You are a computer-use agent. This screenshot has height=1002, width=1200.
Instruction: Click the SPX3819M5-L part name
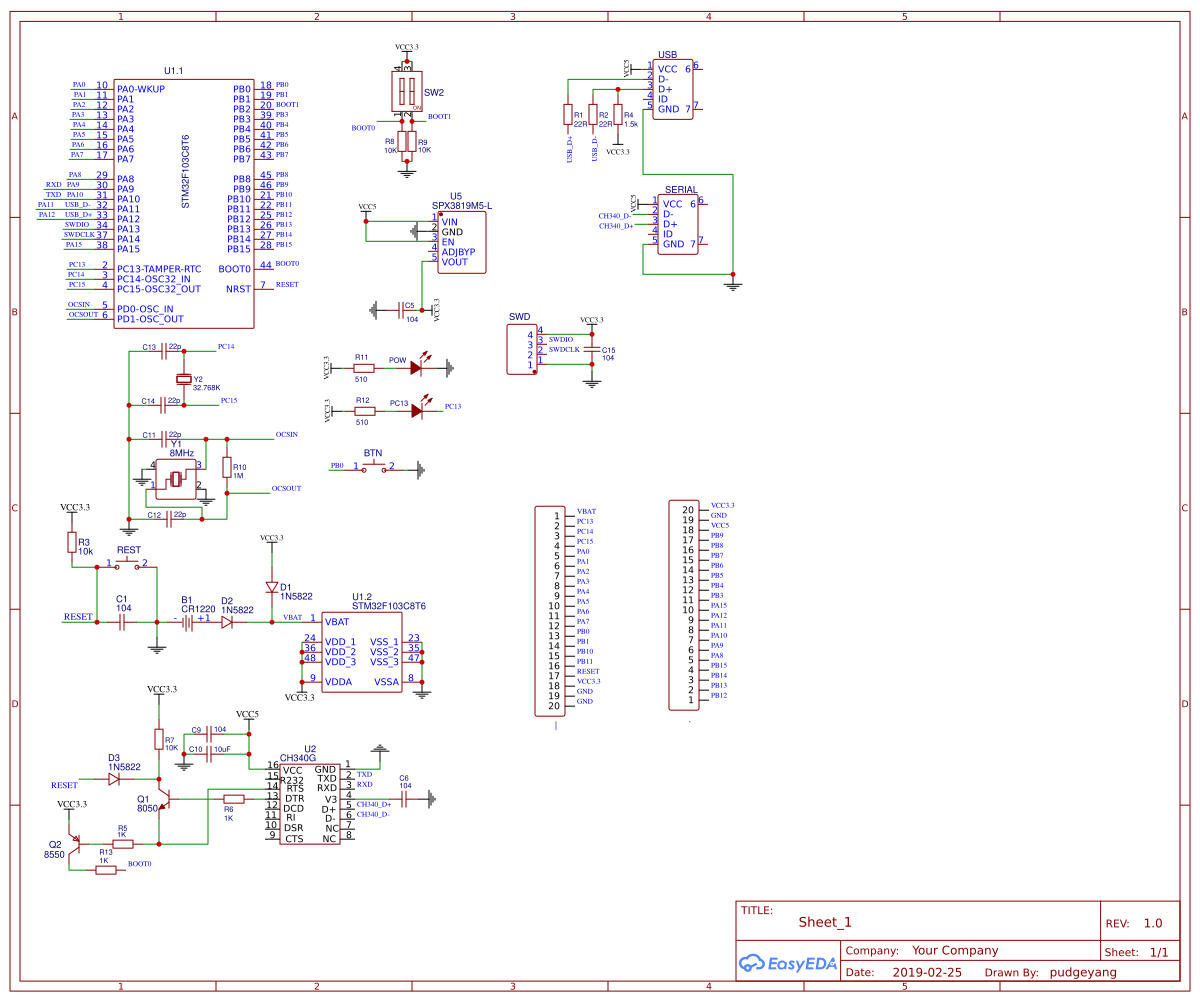click(462, 205)
